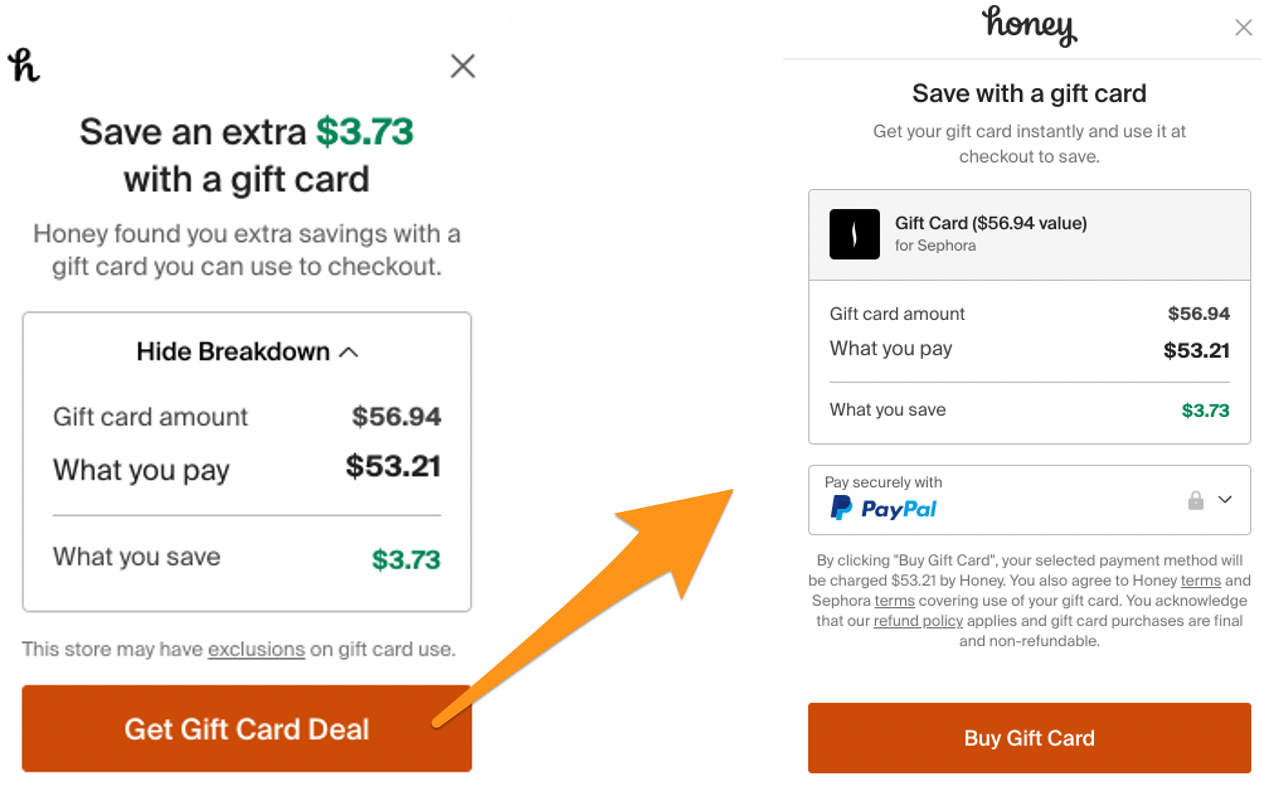1262x786 pixels.
Task: Select the Gift Card ($56.94 value) row
Action: pos(1029,232)
